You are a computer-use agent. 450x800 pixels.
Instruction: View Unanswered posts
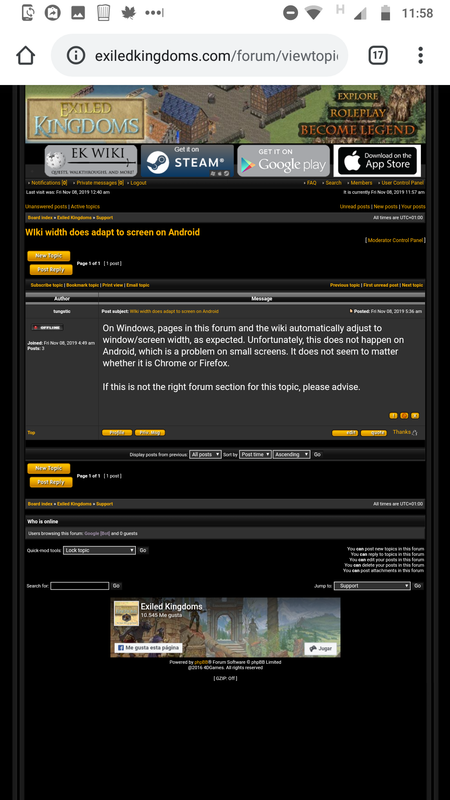click(x=46, y=207)
